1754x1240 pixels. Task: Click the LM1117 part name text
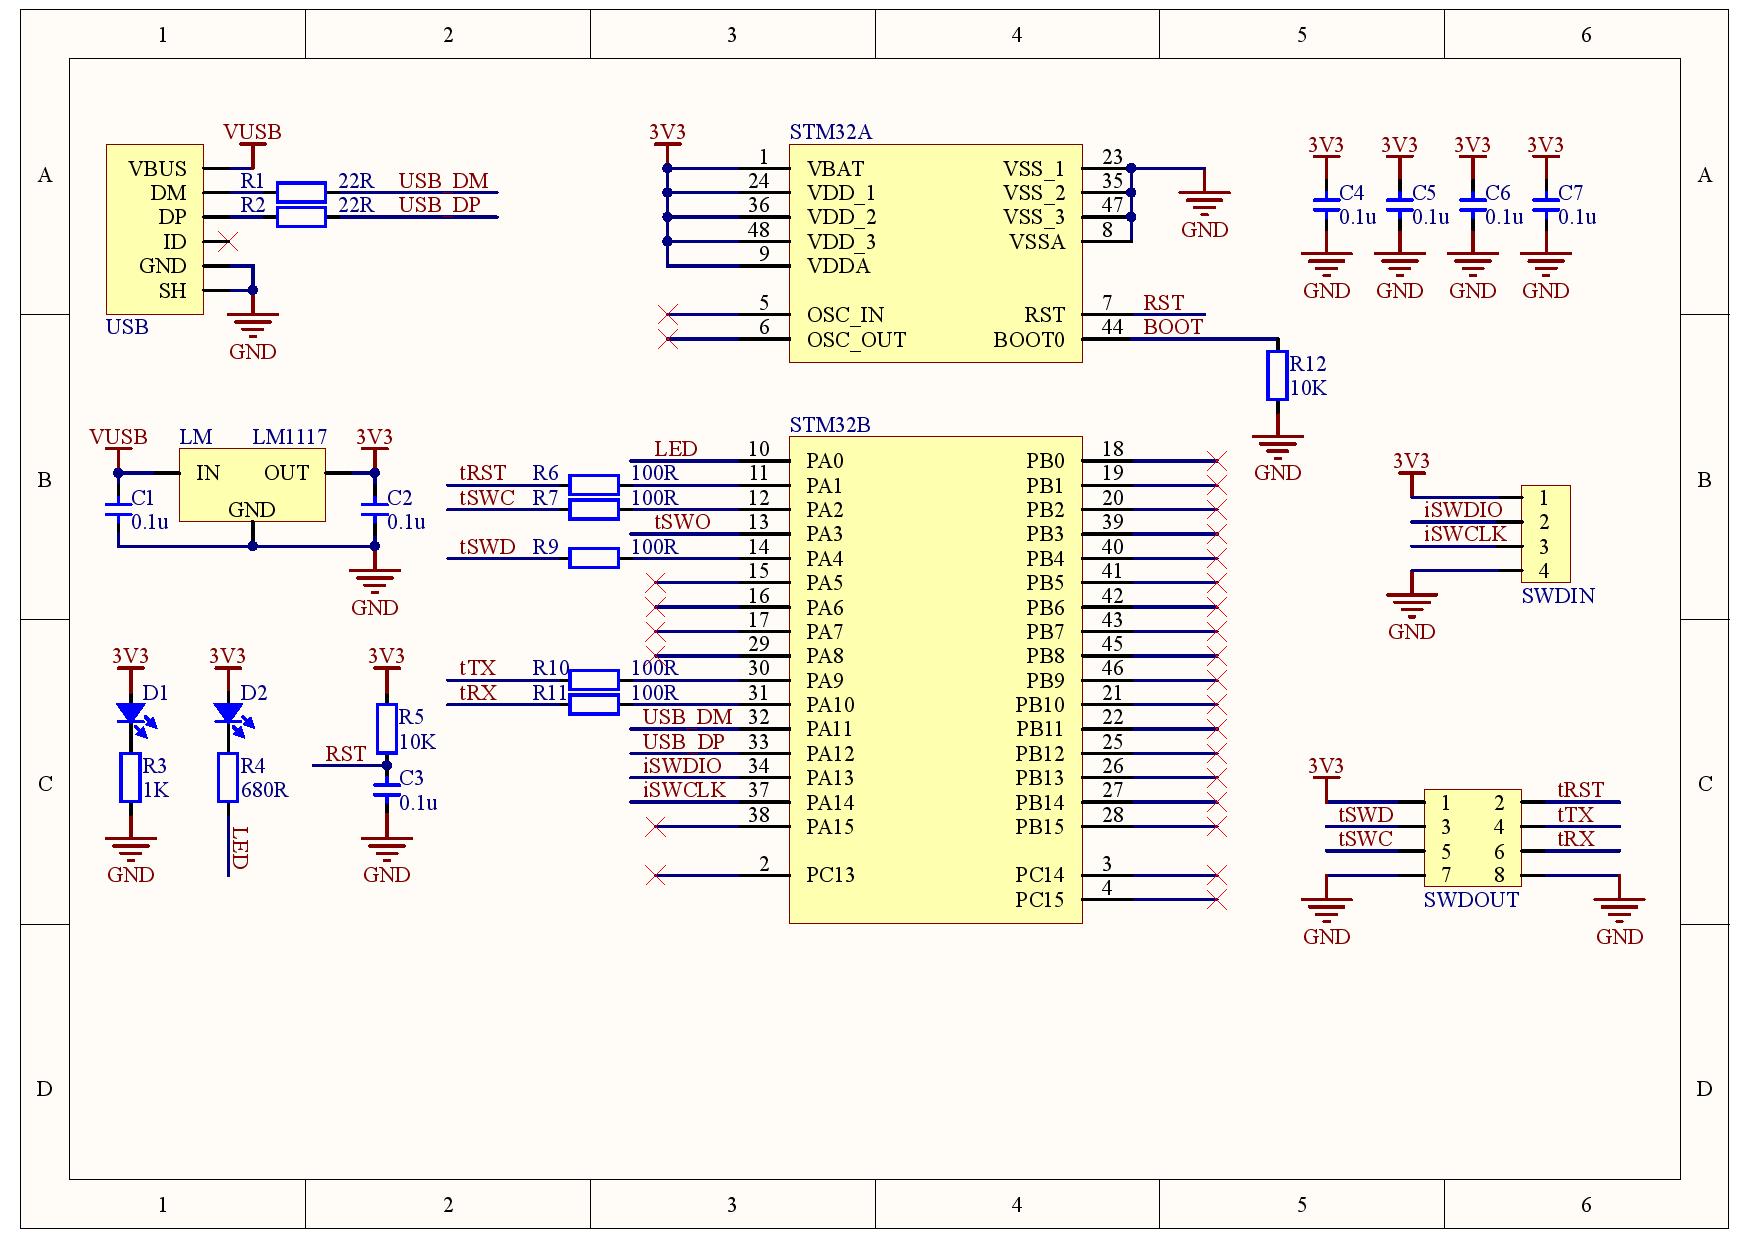pos(289,437)
